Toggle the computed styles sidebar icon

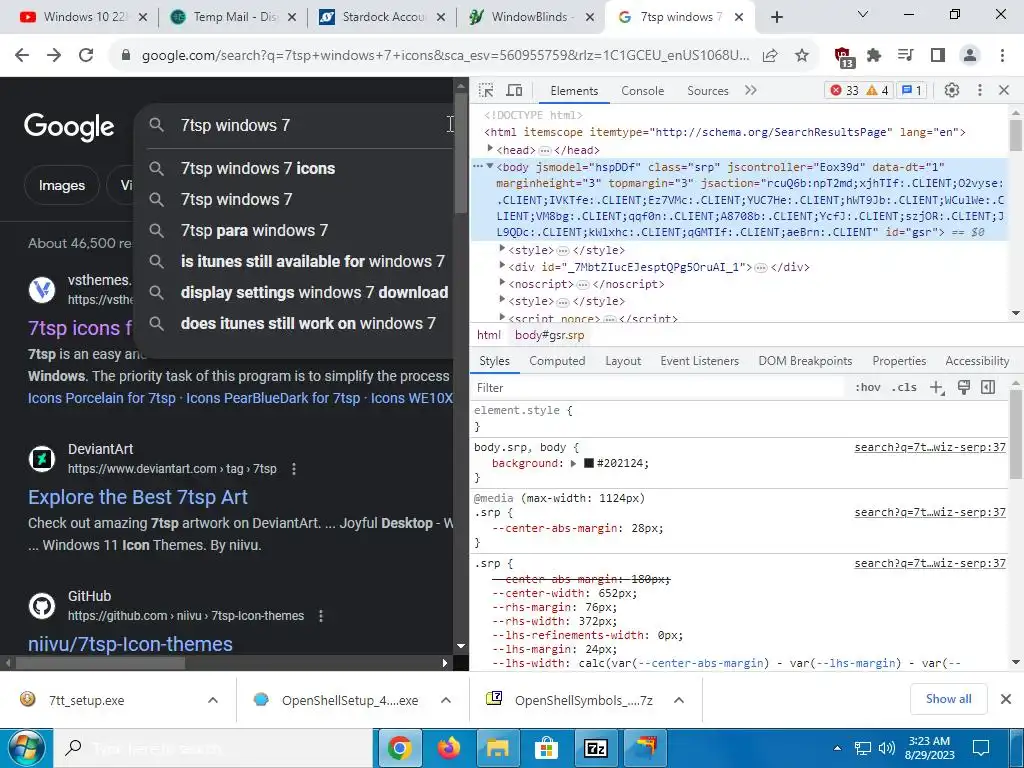(x=988, y=387)
